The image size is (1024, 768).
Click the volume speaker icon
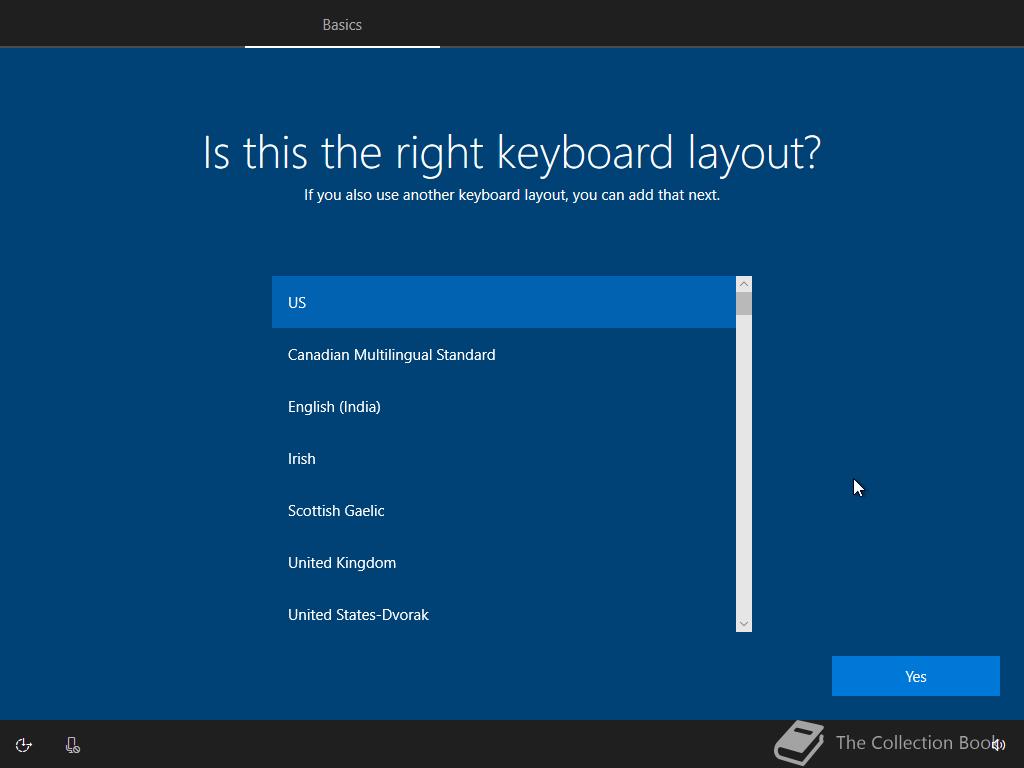tap(999, 744)
